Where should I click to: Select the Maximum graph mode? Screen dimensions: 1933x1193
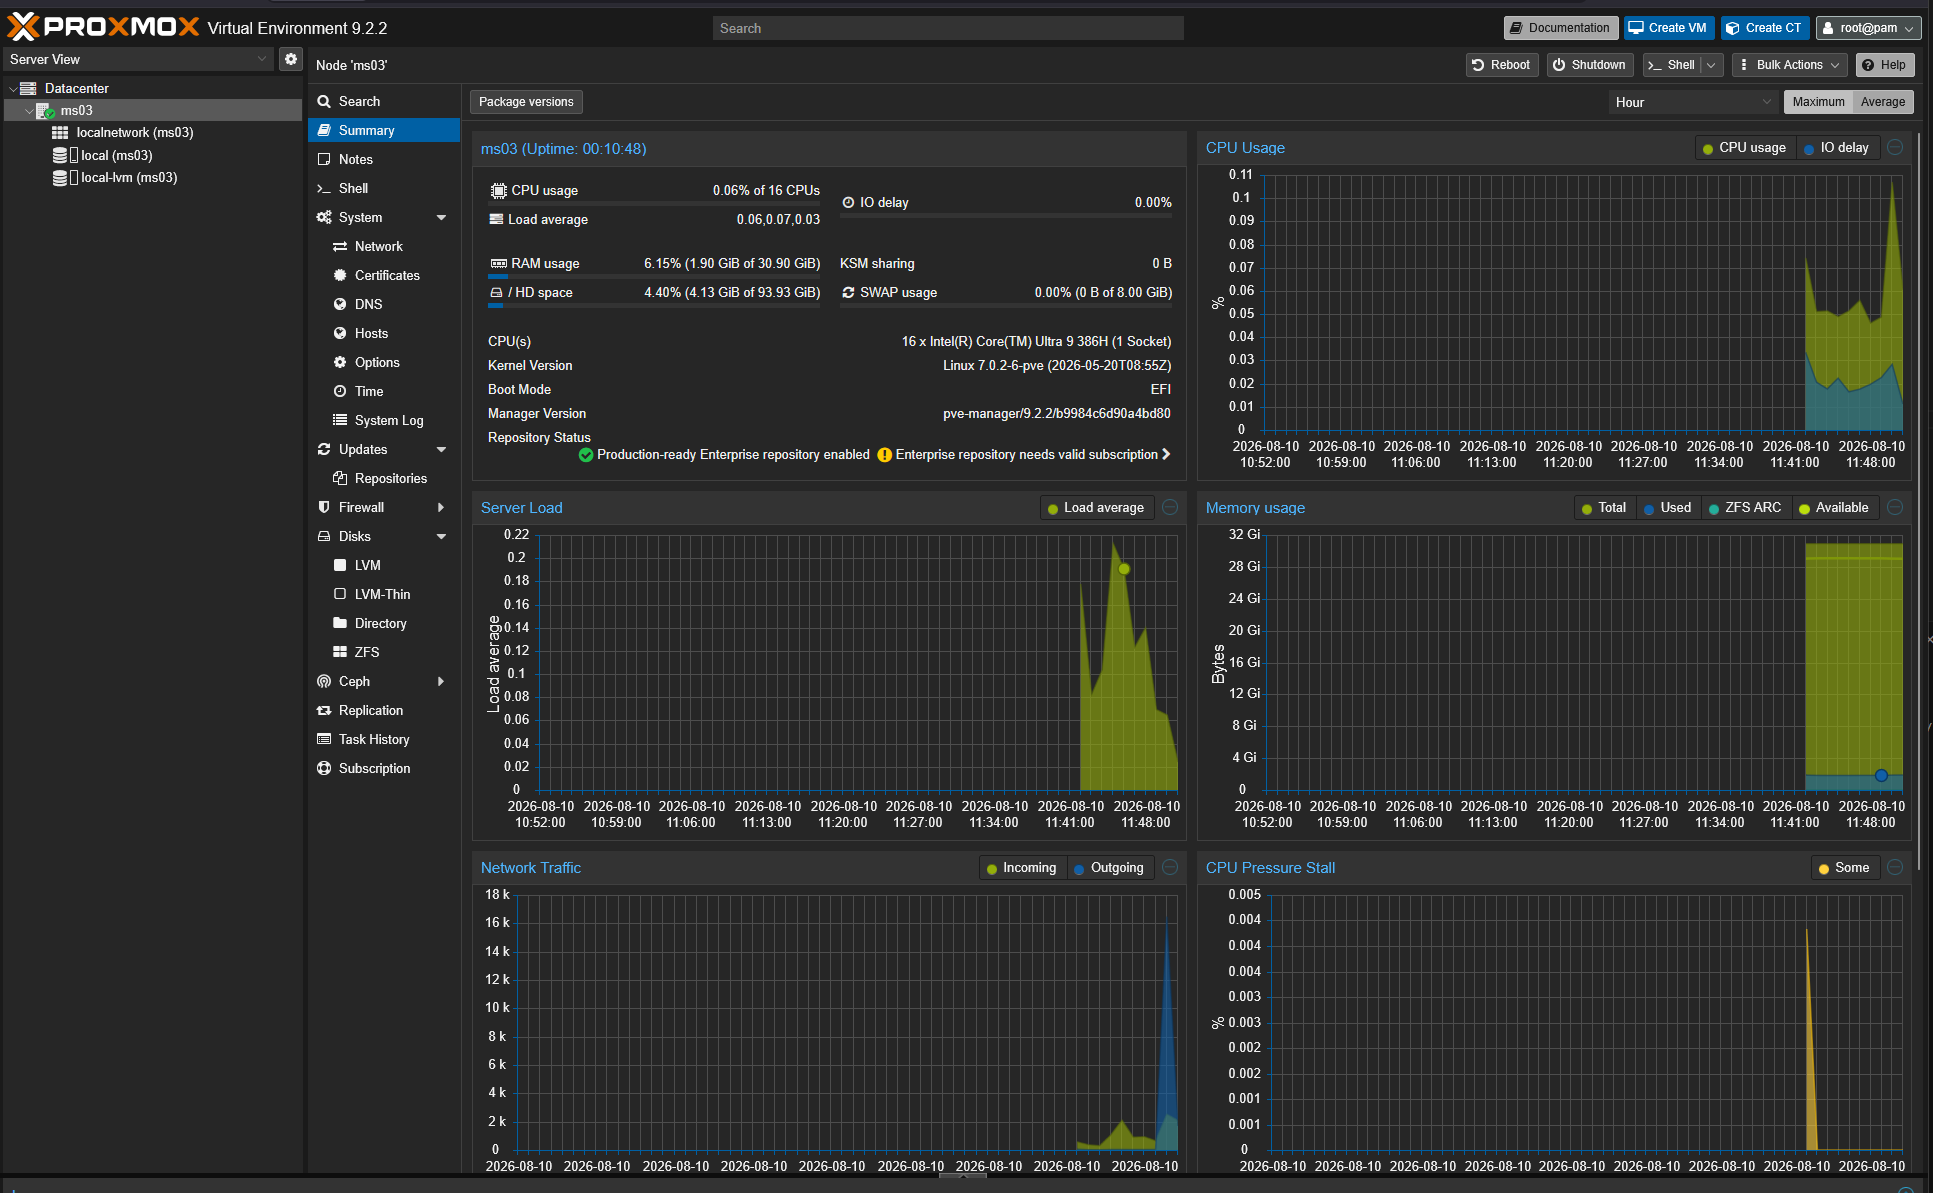[1818, 102]
